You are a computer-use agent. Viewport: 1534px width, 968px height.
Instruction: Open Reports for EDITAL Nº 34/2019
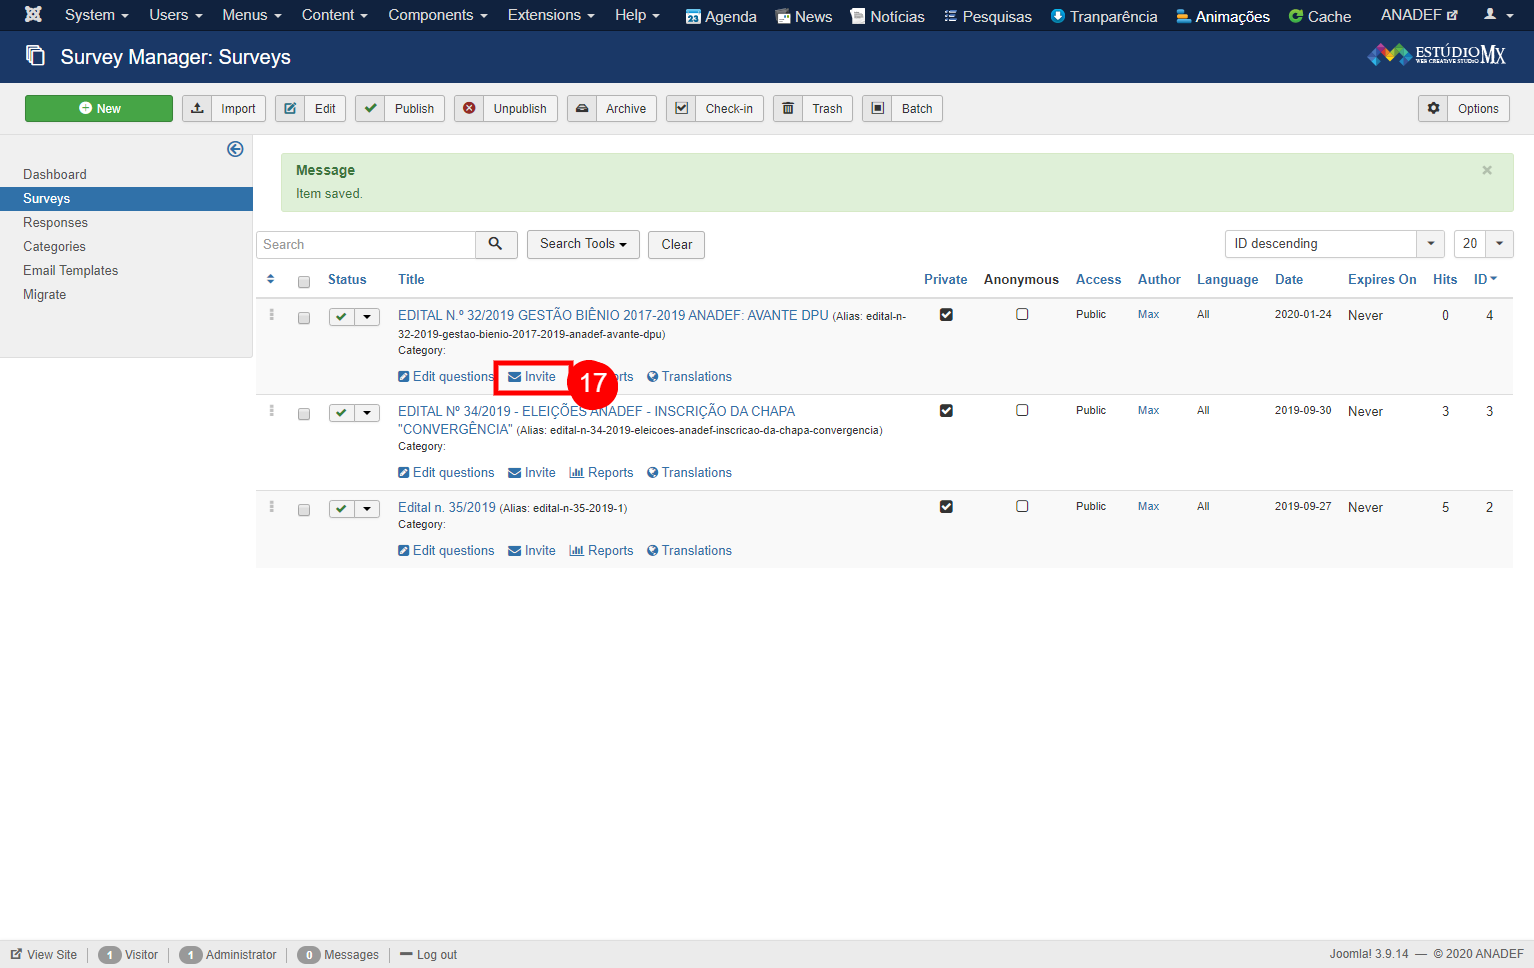tap(601, 473)
